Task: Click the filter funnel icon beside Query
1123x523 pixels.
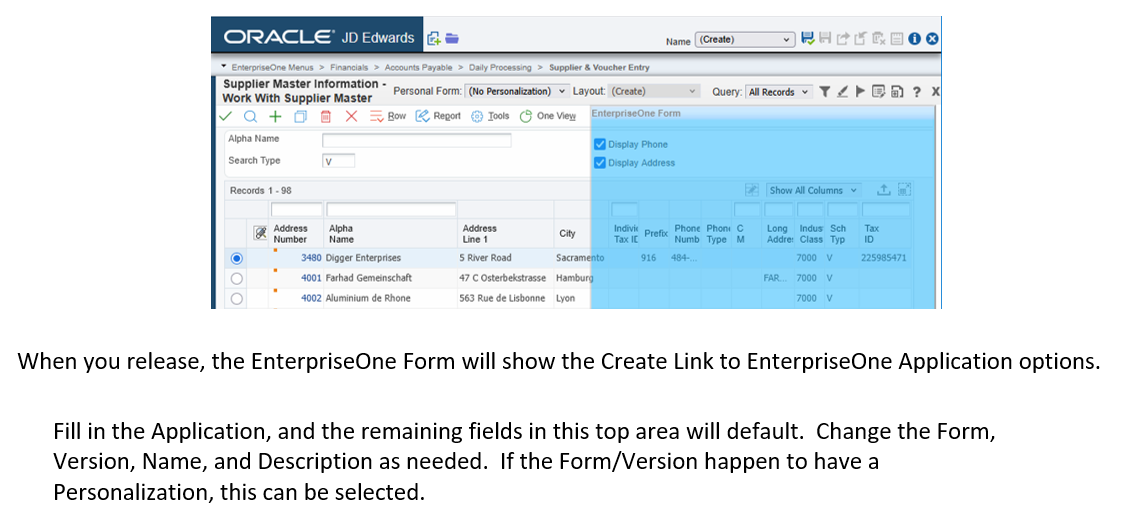Action: coord(824,92)
